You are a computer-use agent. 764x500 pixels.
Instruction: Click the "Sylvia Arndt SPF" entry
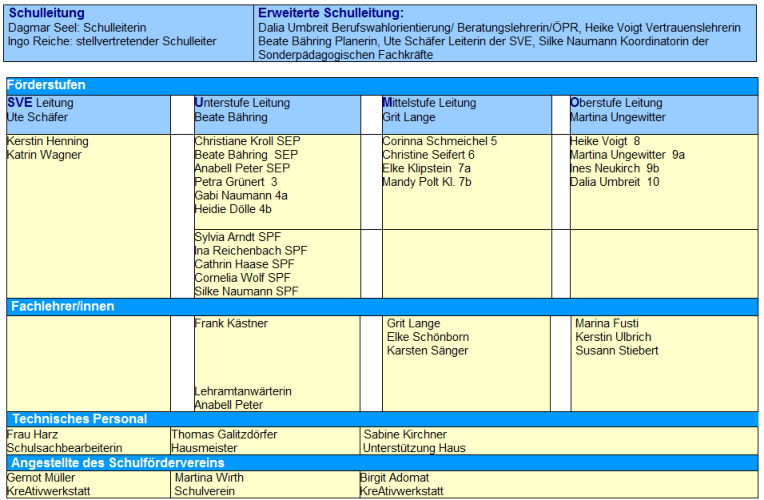(238, 236)
